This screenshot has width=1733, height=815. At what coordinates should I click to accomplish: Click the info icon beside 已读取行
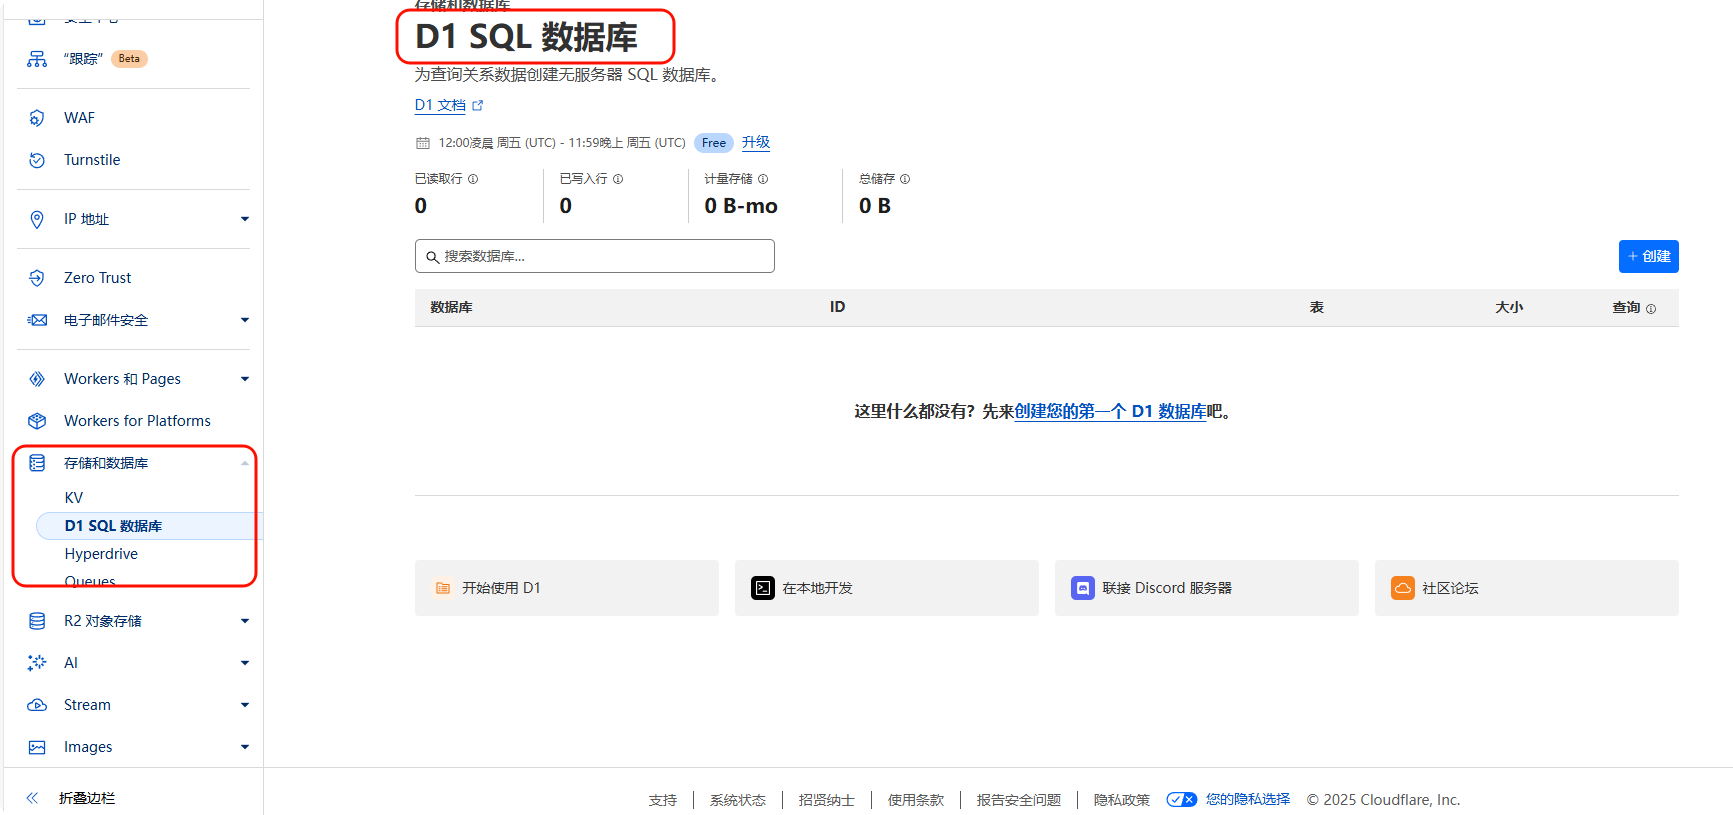(473, 179)
